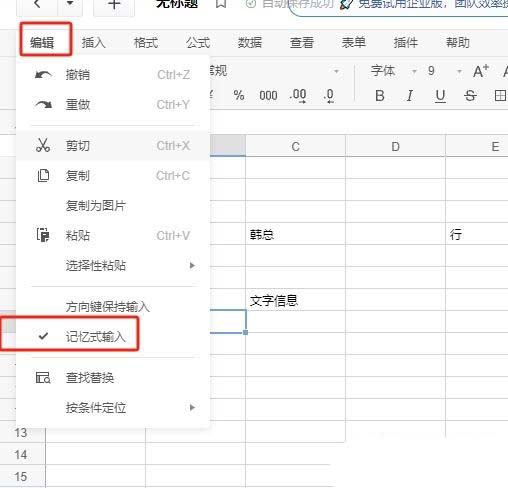This screenshot has width=508, height=488.
Task: Open the 字体 font dropdown
Action: (393, 71)
